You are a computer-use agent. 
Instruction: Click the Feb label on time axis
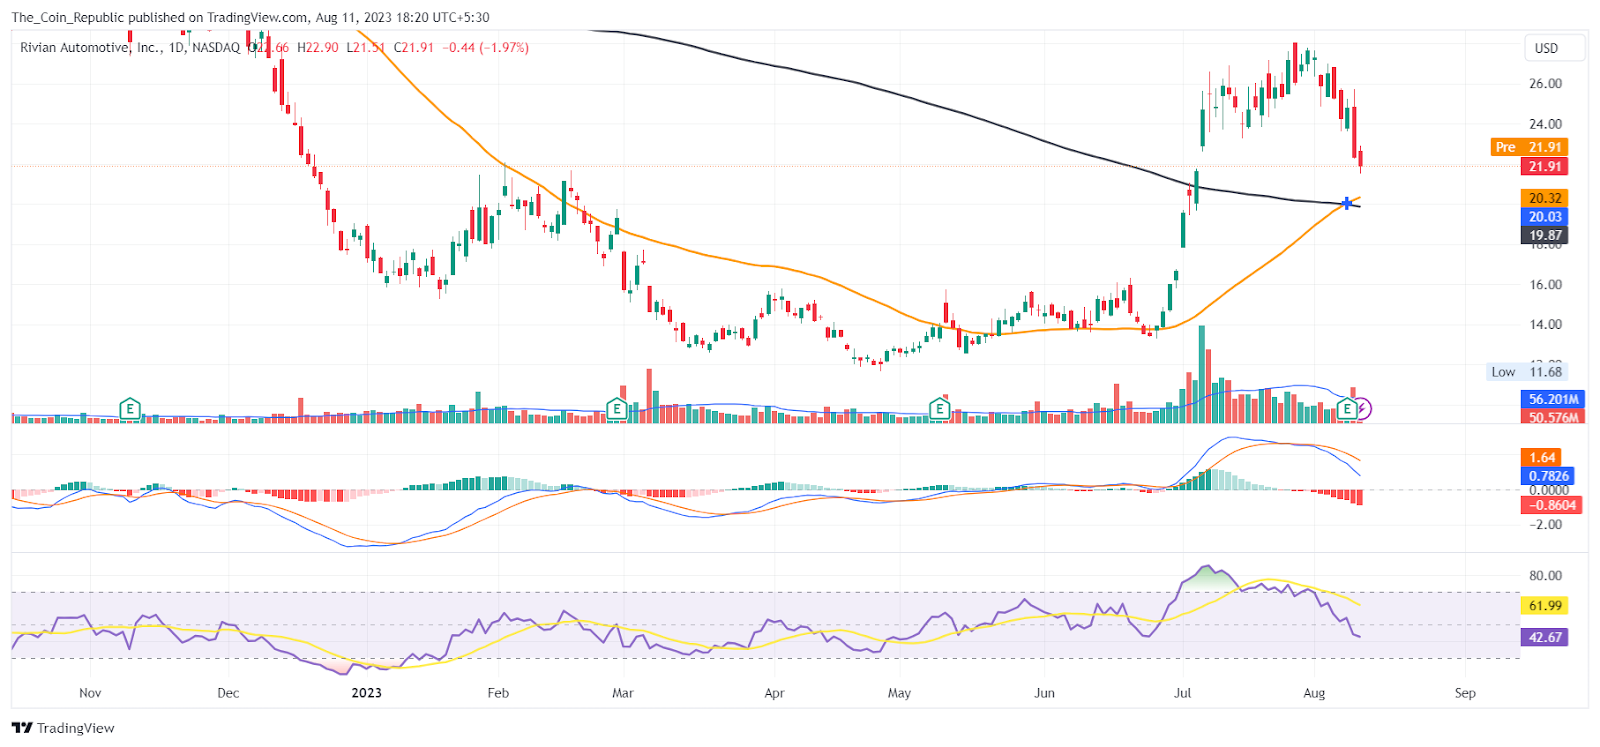pyautogui.click(x=498, y=693)
